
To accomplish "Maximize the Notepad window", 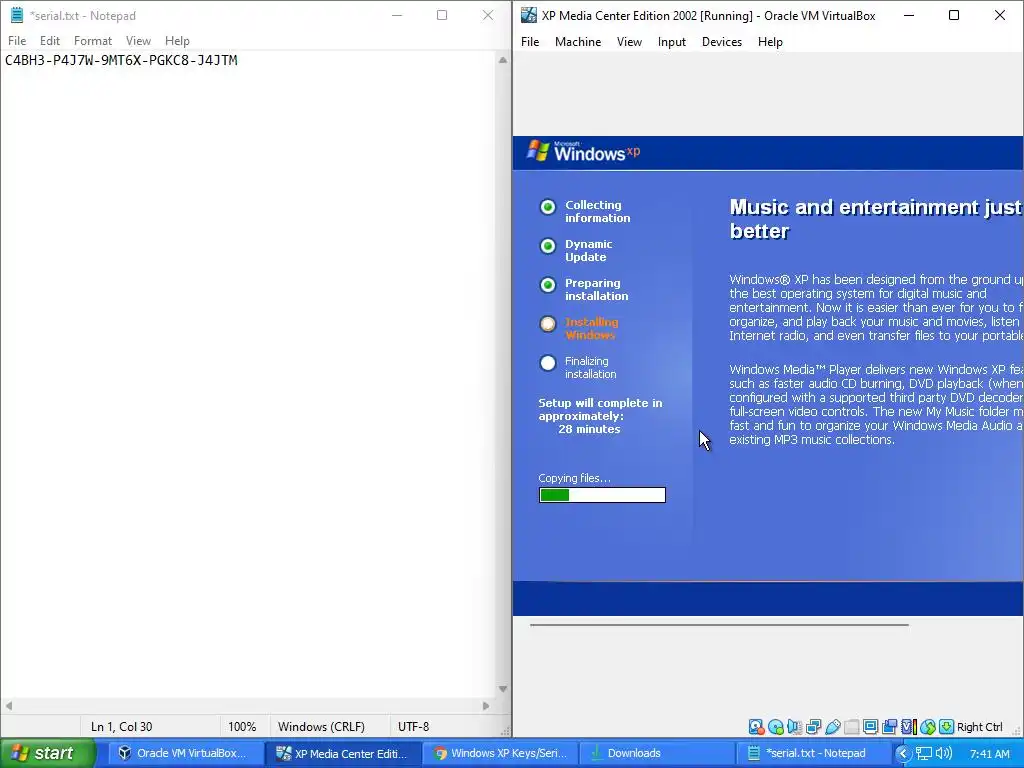I will pyautogui.click(x=442, y=15).
